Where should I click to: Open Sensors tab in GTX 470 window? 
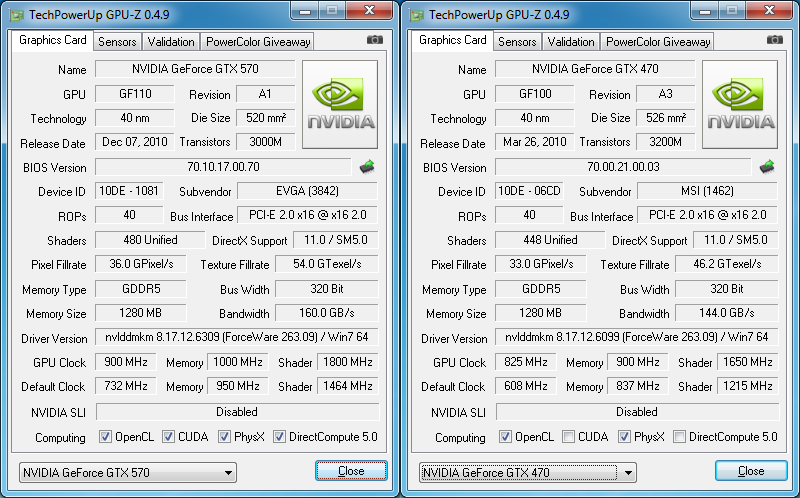(x=517, y=42)
